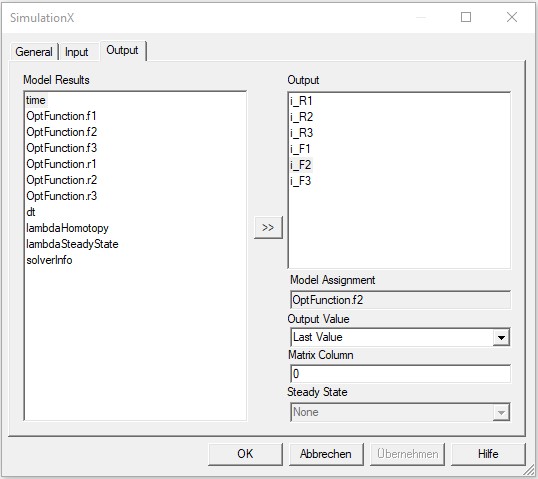538x479 pixels.
Task: Click into the Matrix Column field
Action: pyautogui.click(x=400, y=374)
